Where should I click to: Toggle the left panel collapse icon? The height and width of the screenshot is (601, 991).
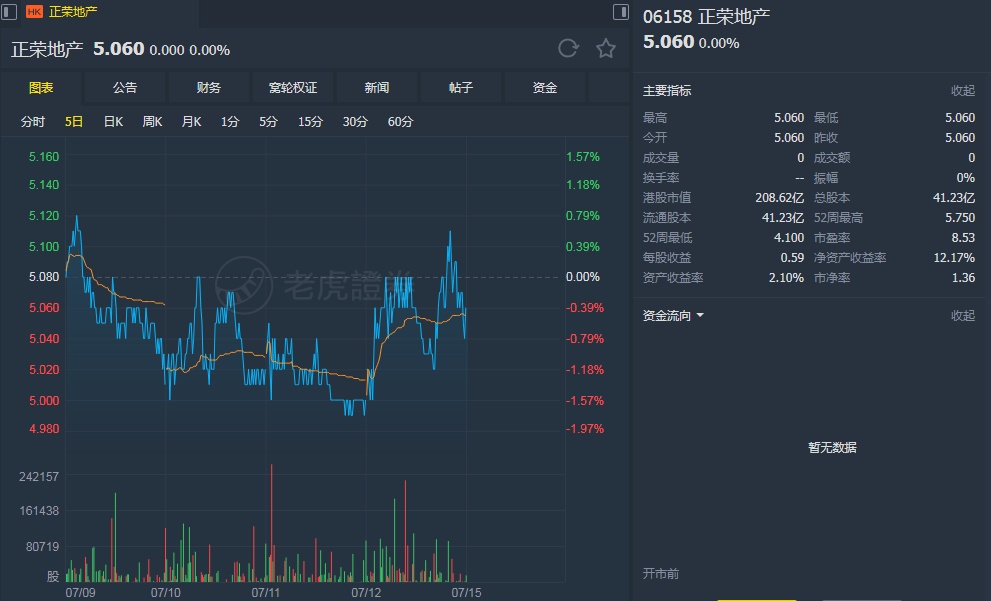[9, 11]
